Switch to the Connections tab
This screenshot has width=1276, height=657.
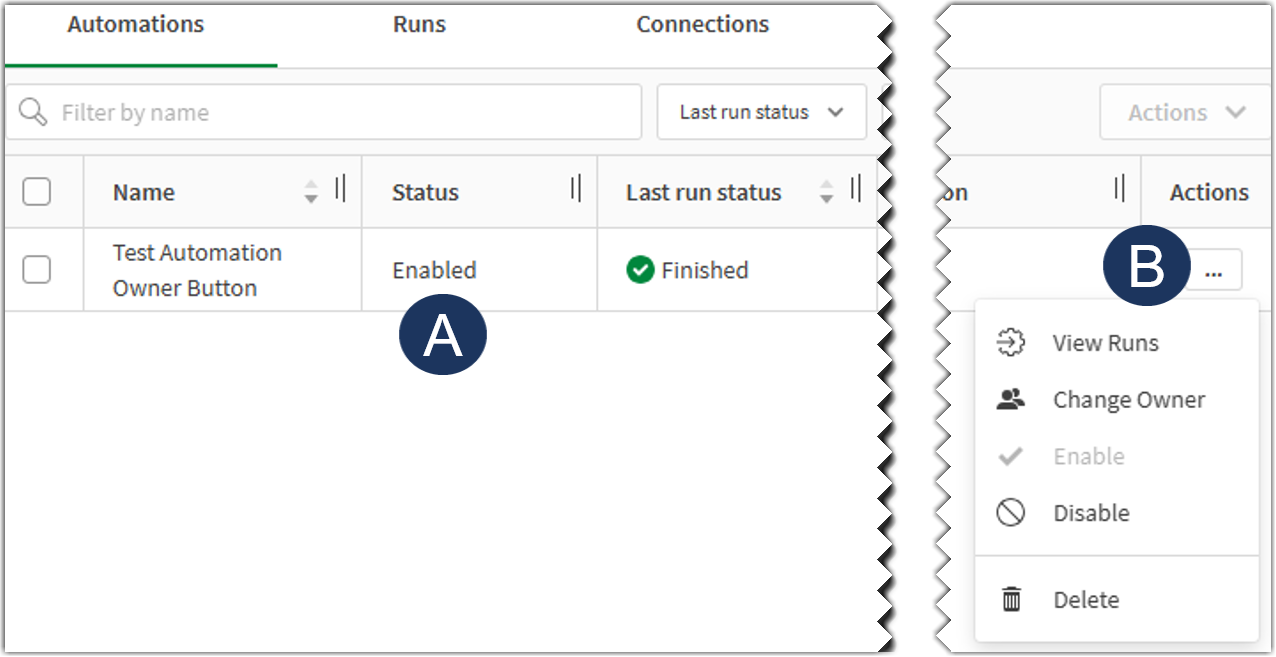click(702, 24)
